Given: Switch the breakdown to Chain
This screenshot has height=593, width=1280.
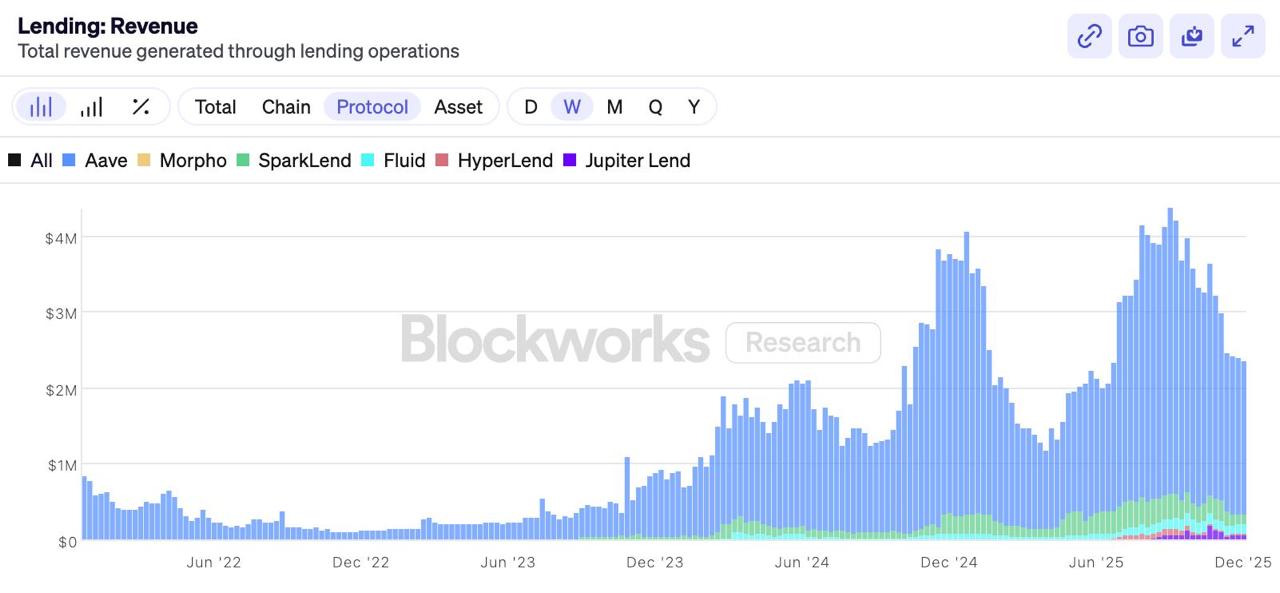Looking at the screenshot, I should pos(286,107).
